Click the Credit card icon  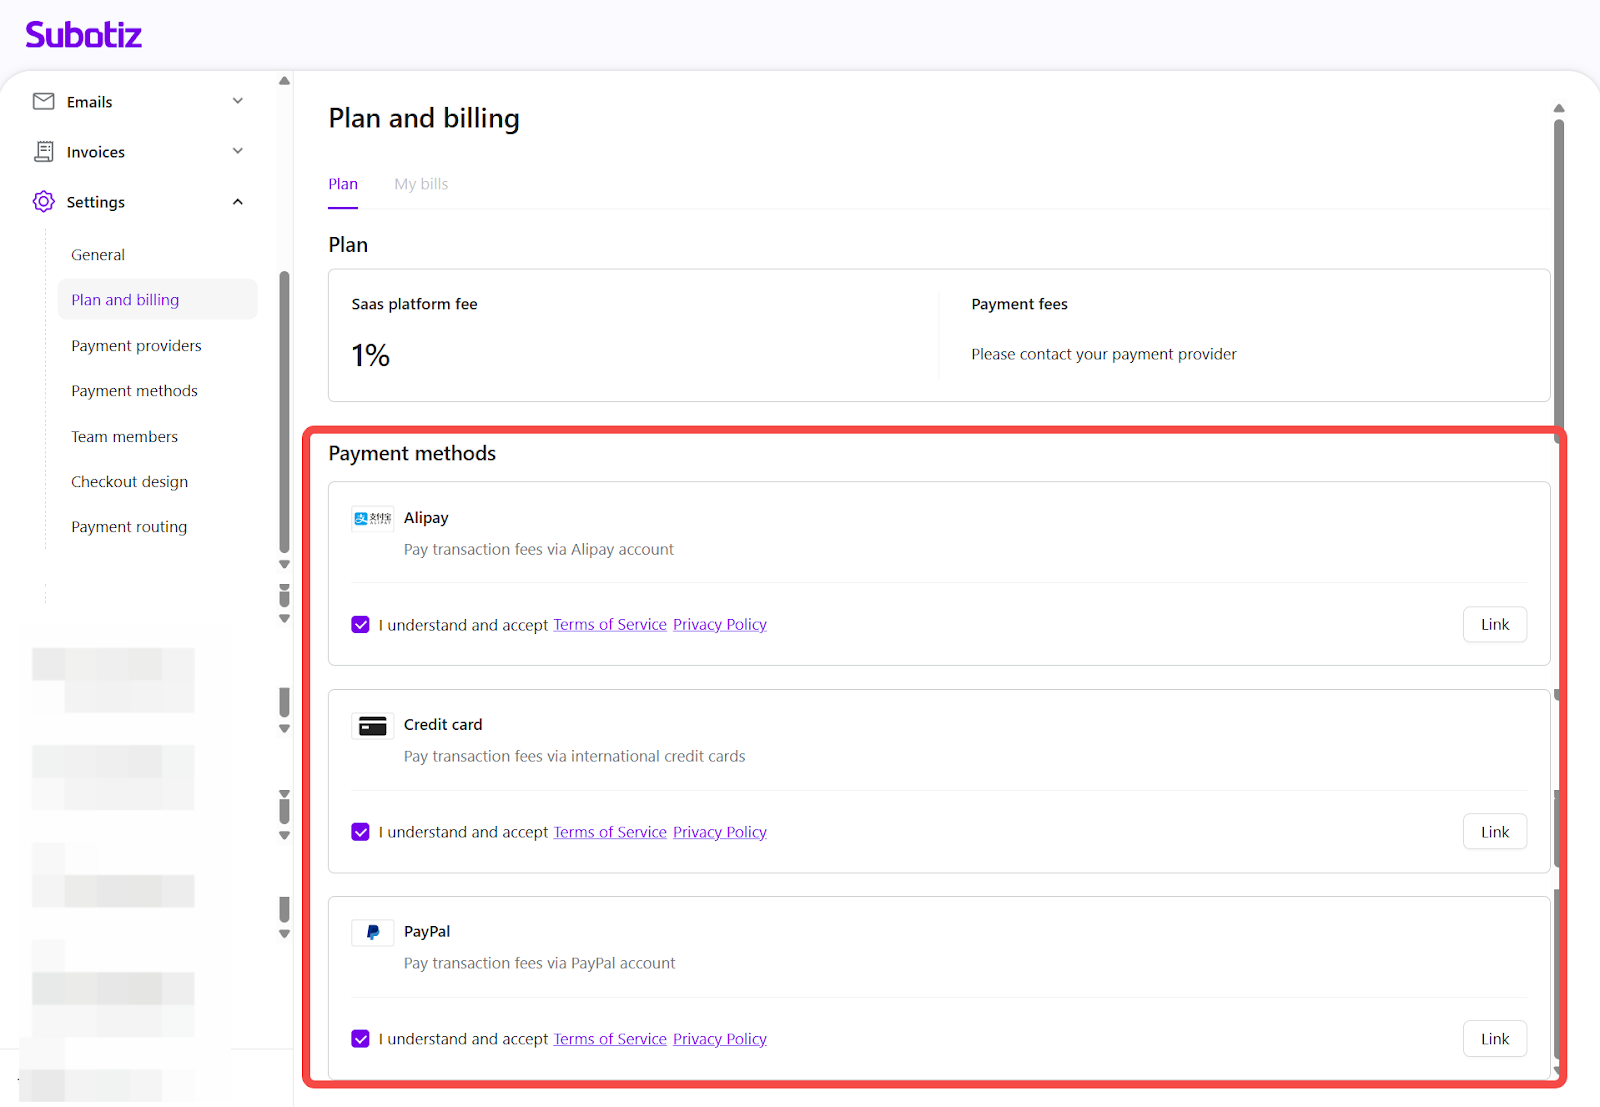[372, 726]
